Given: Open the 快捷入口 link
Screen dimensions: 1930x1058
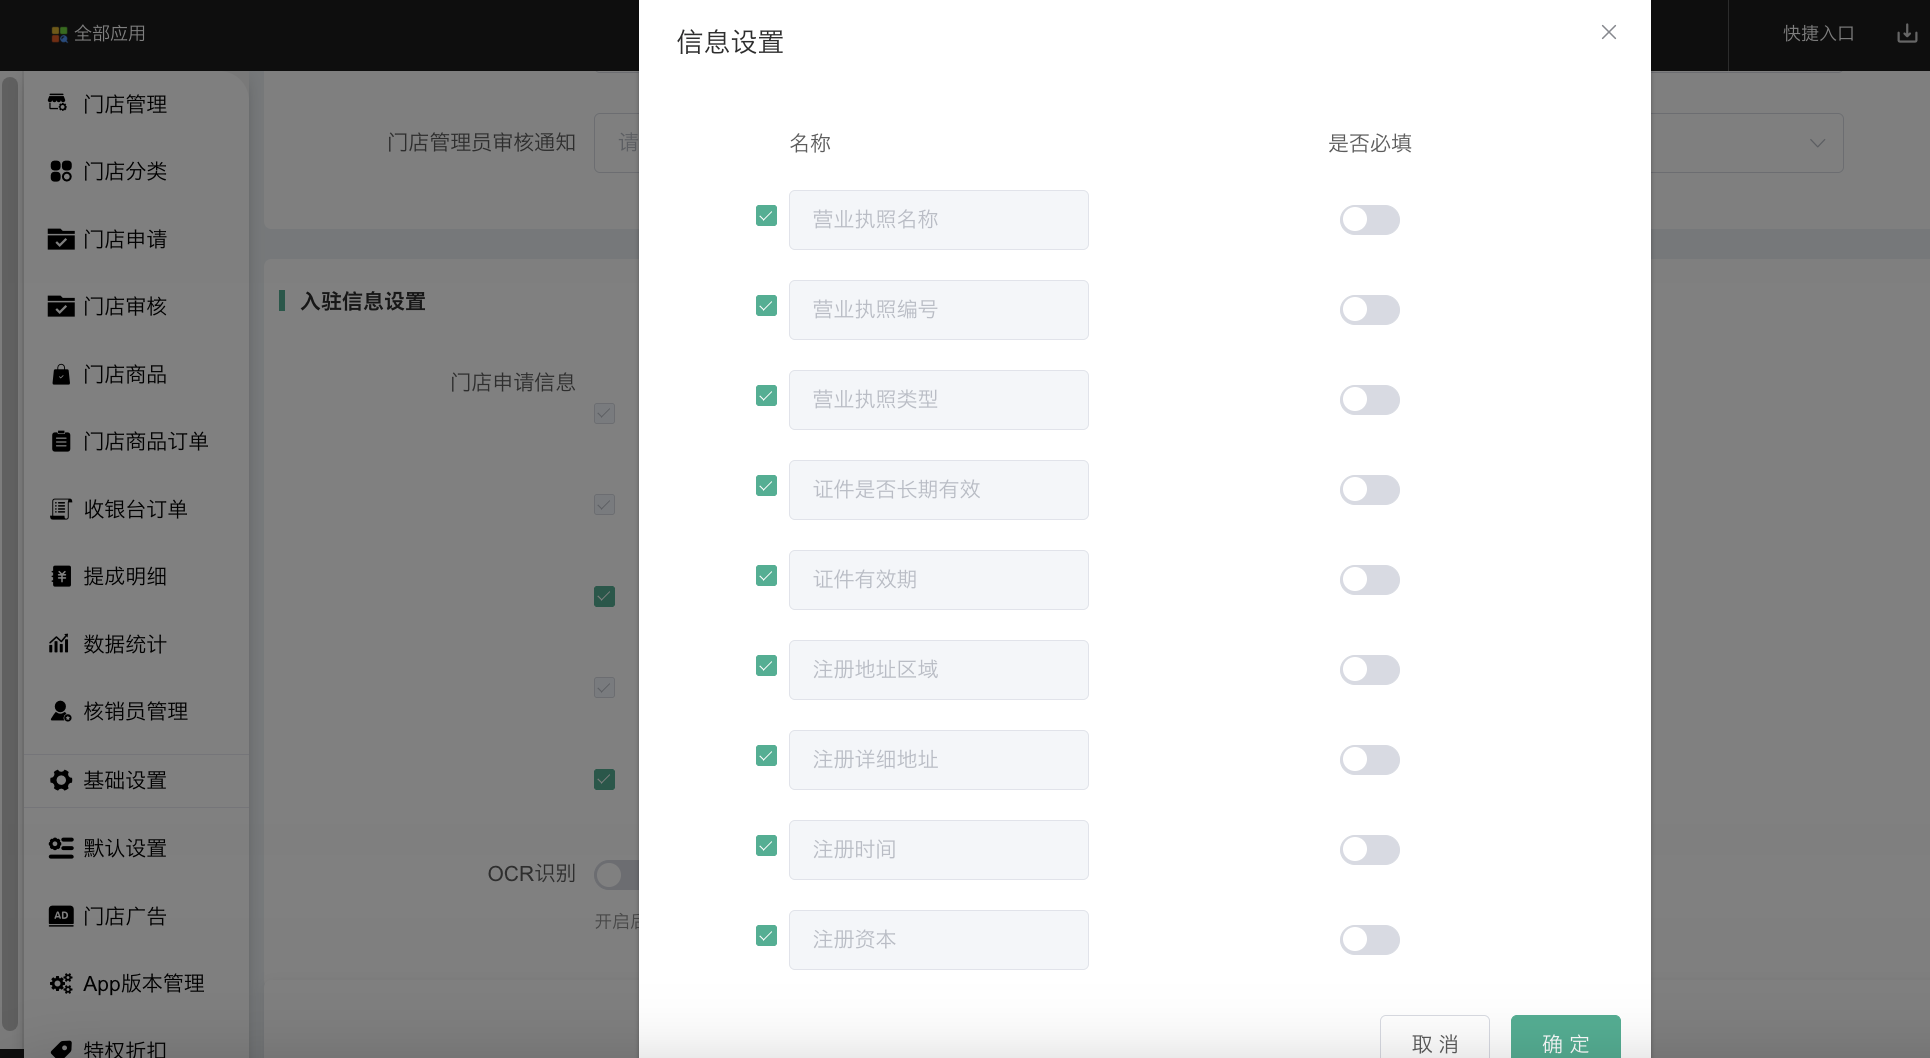Looking at the screenshot, I should 1818,34.
